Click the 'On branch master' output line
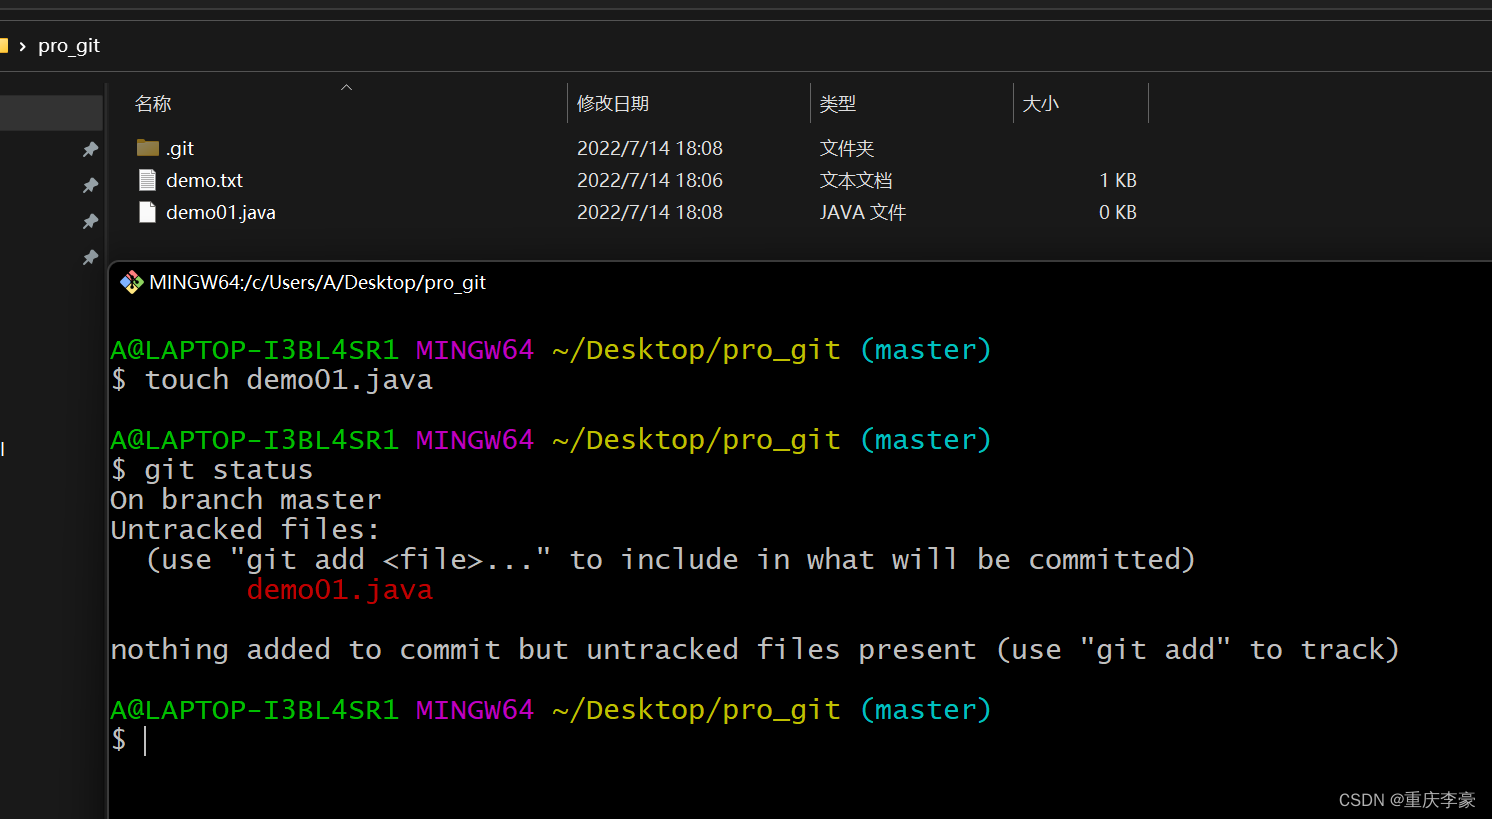 (x=246, y=500)
